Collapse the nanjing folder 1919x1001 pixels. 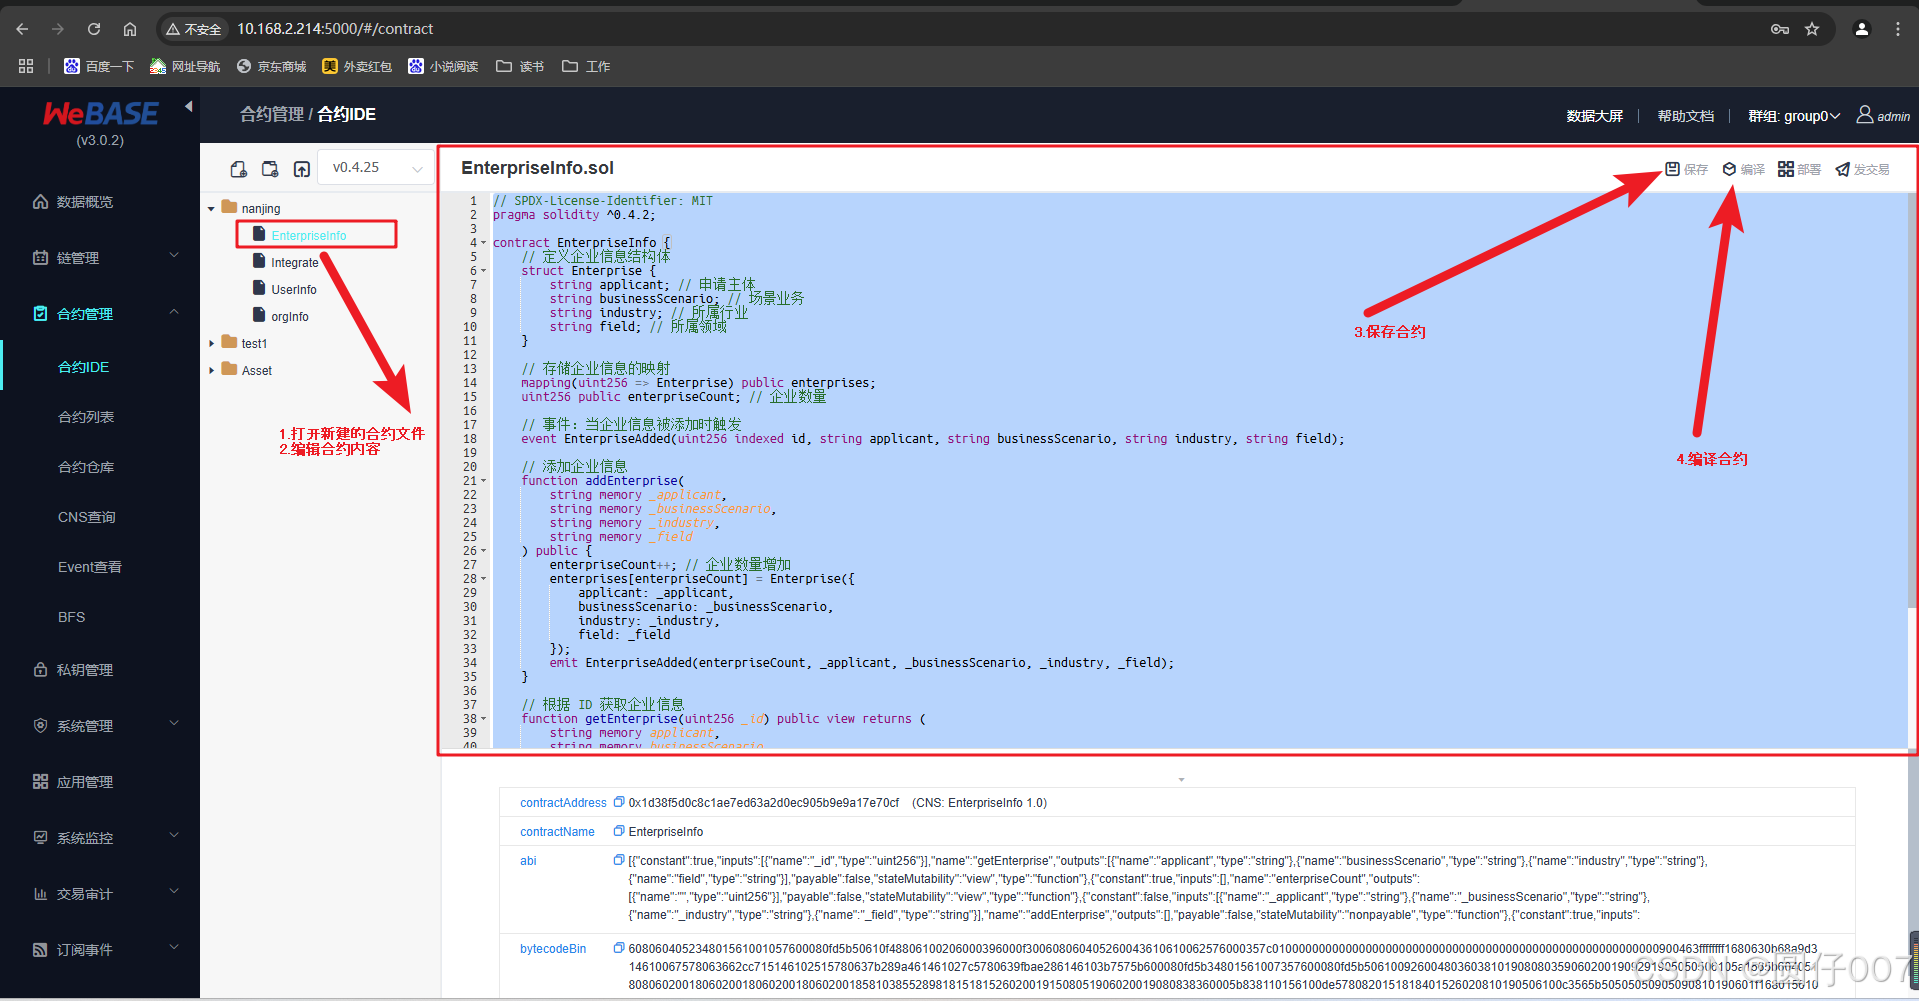click(211, 209)
